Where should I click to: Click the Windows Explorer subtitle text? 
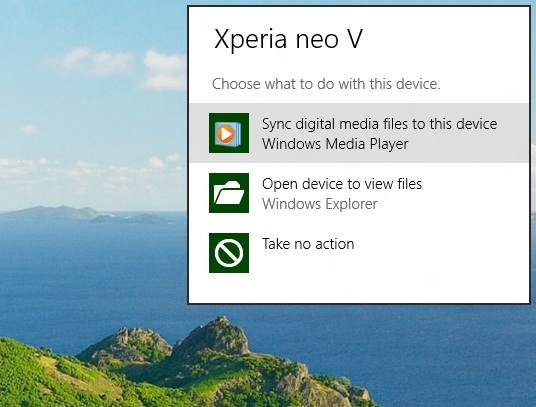320,204
